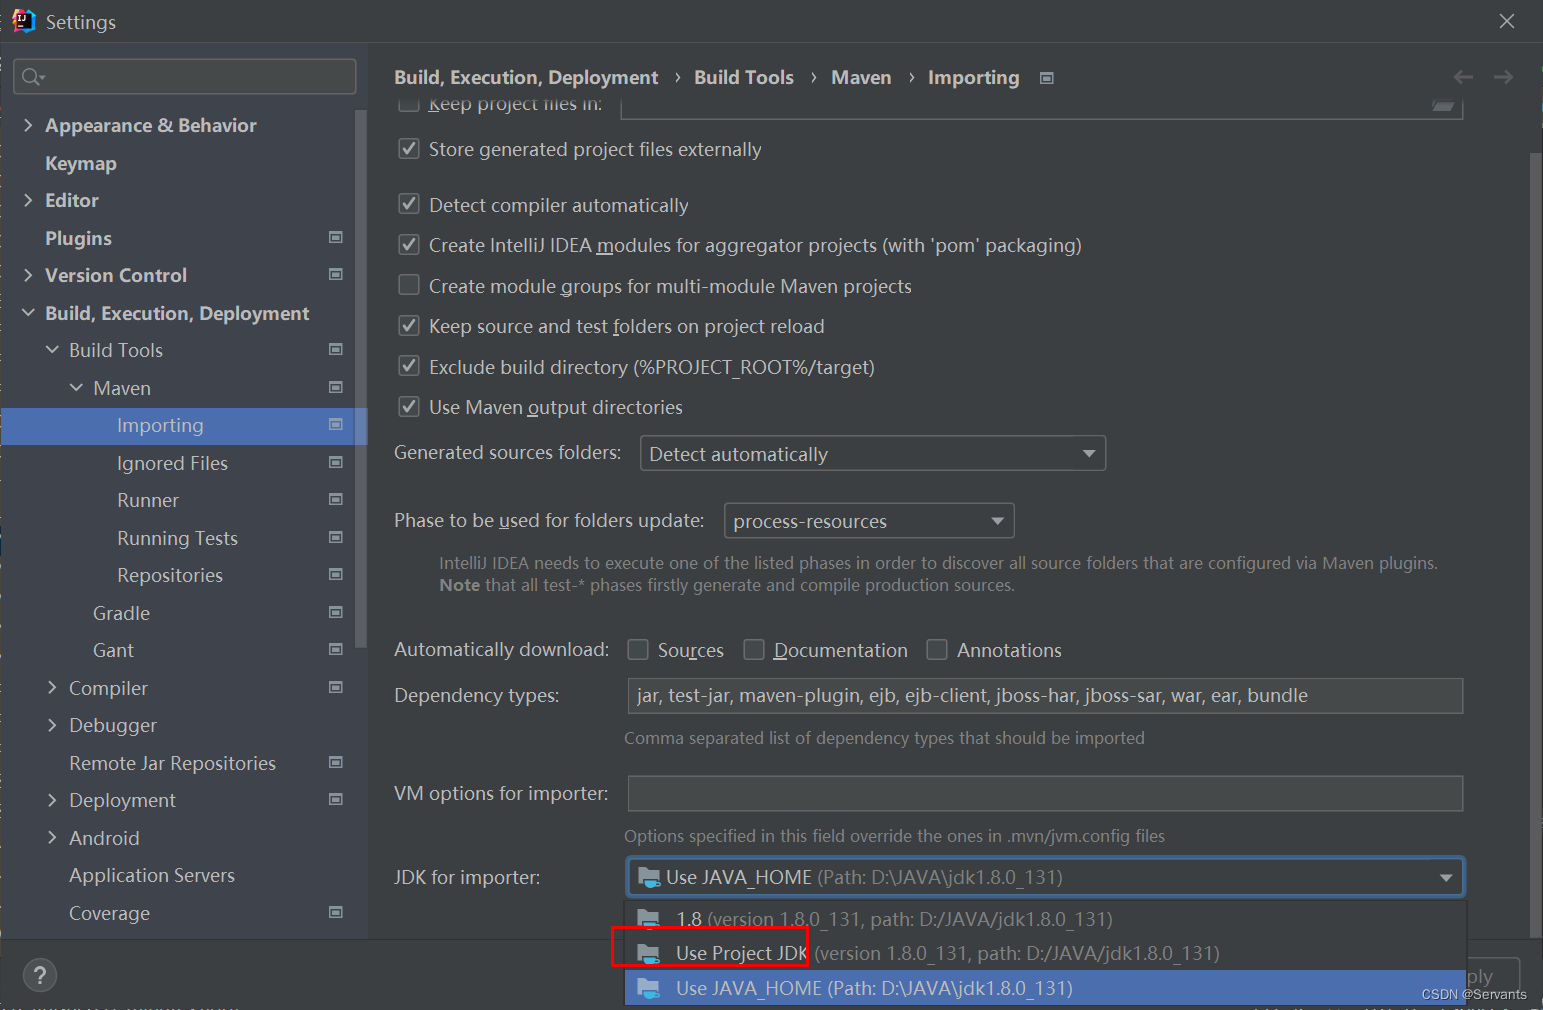Click the project-level icon beside Compiler
This screenshot has width=1543, height=1010.
[x=336, y=687]
